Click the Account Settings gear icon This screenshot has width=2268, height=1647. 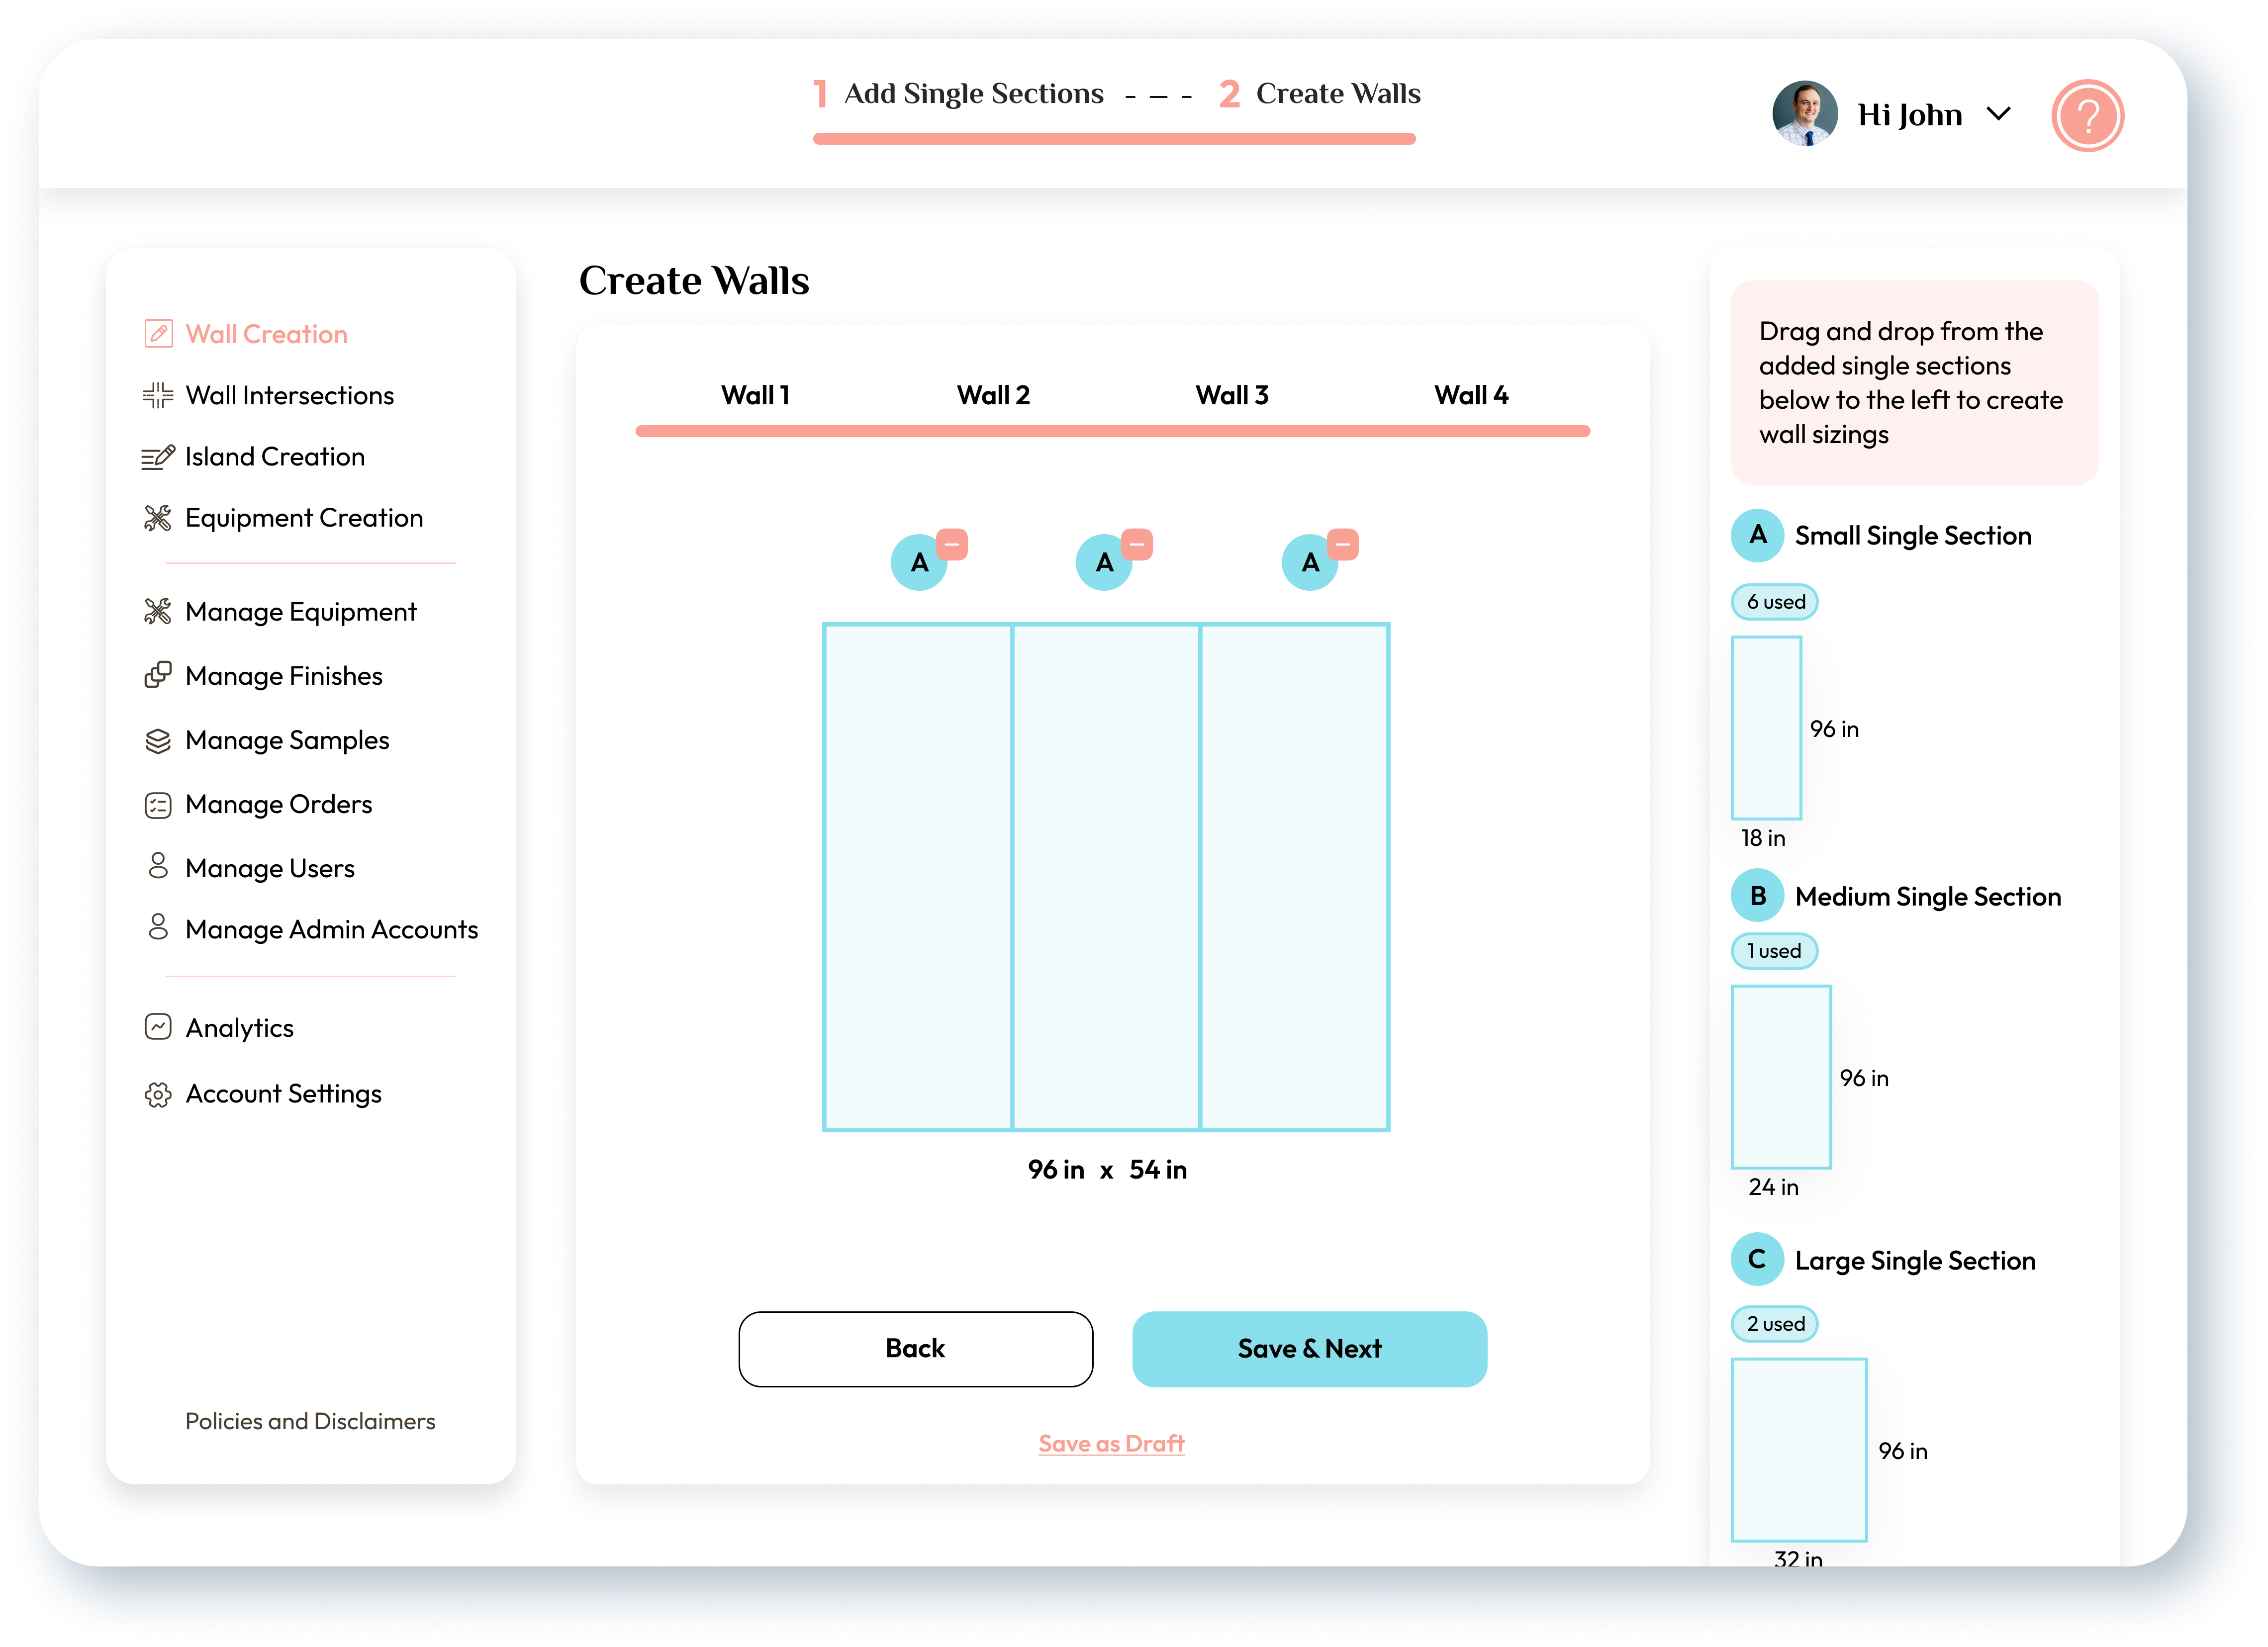(x=158, y=1095)
